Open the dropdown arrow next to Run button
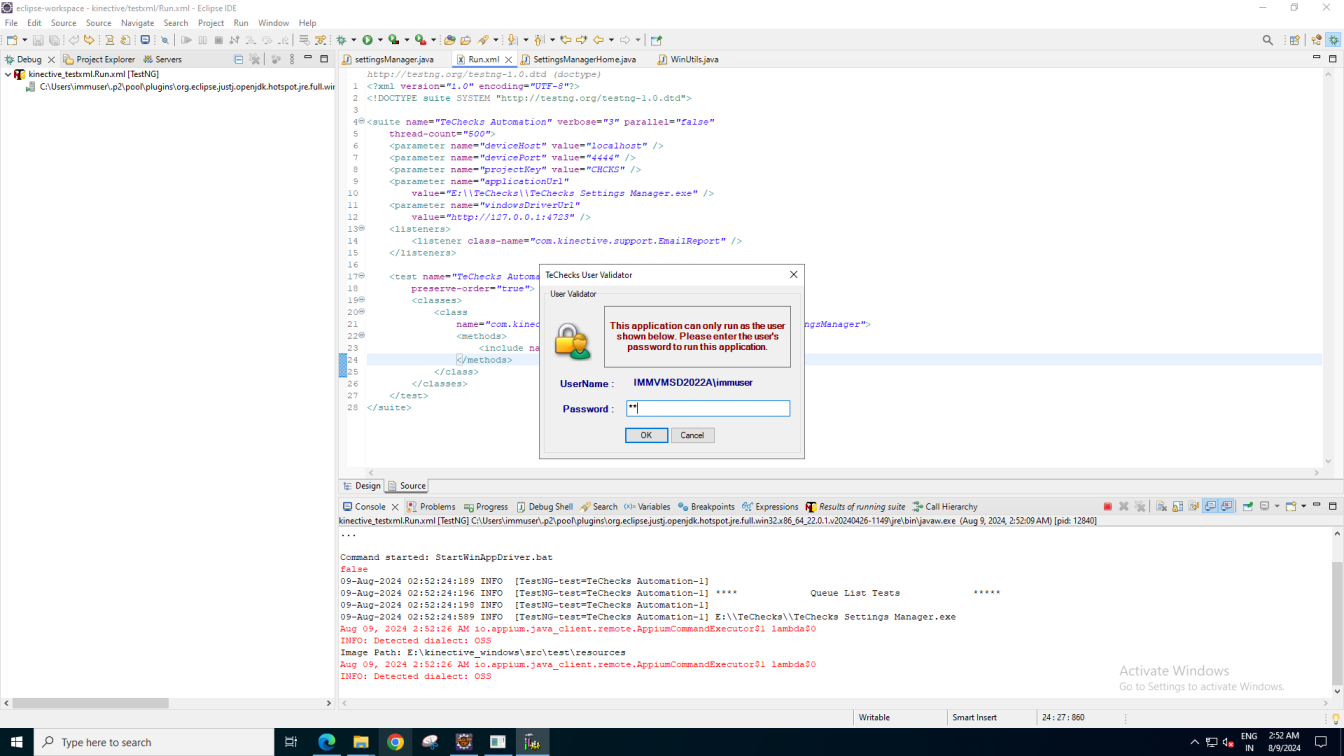 379,40
